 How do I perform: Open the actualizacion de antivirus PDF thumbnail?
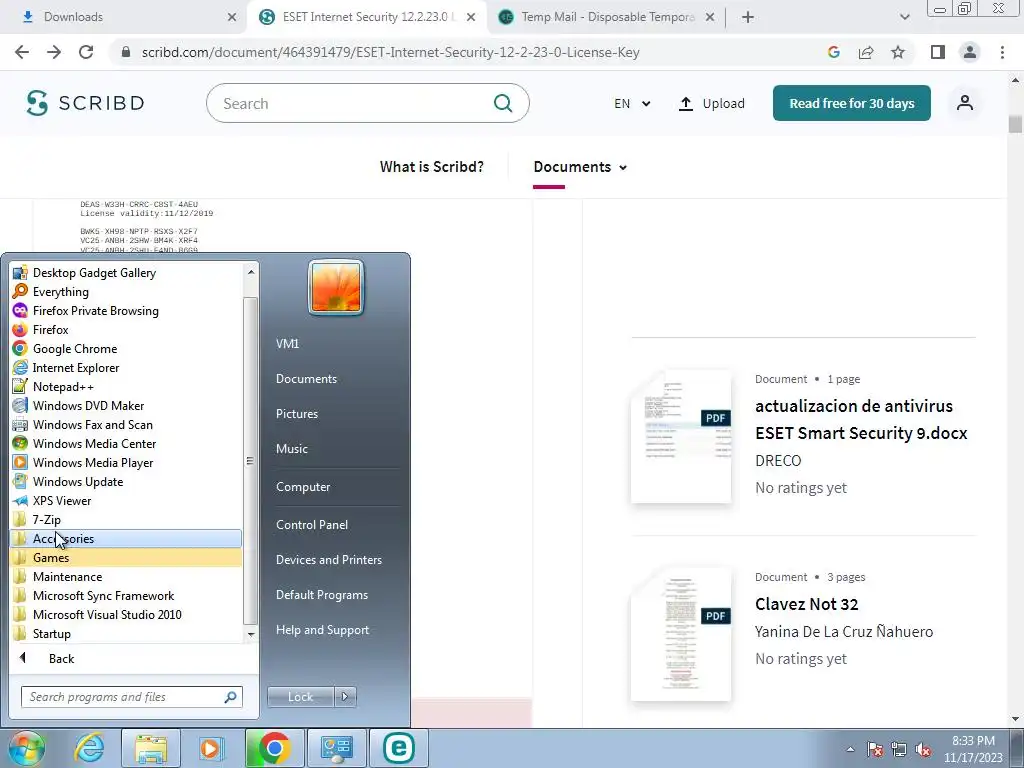tap(680, 436)
